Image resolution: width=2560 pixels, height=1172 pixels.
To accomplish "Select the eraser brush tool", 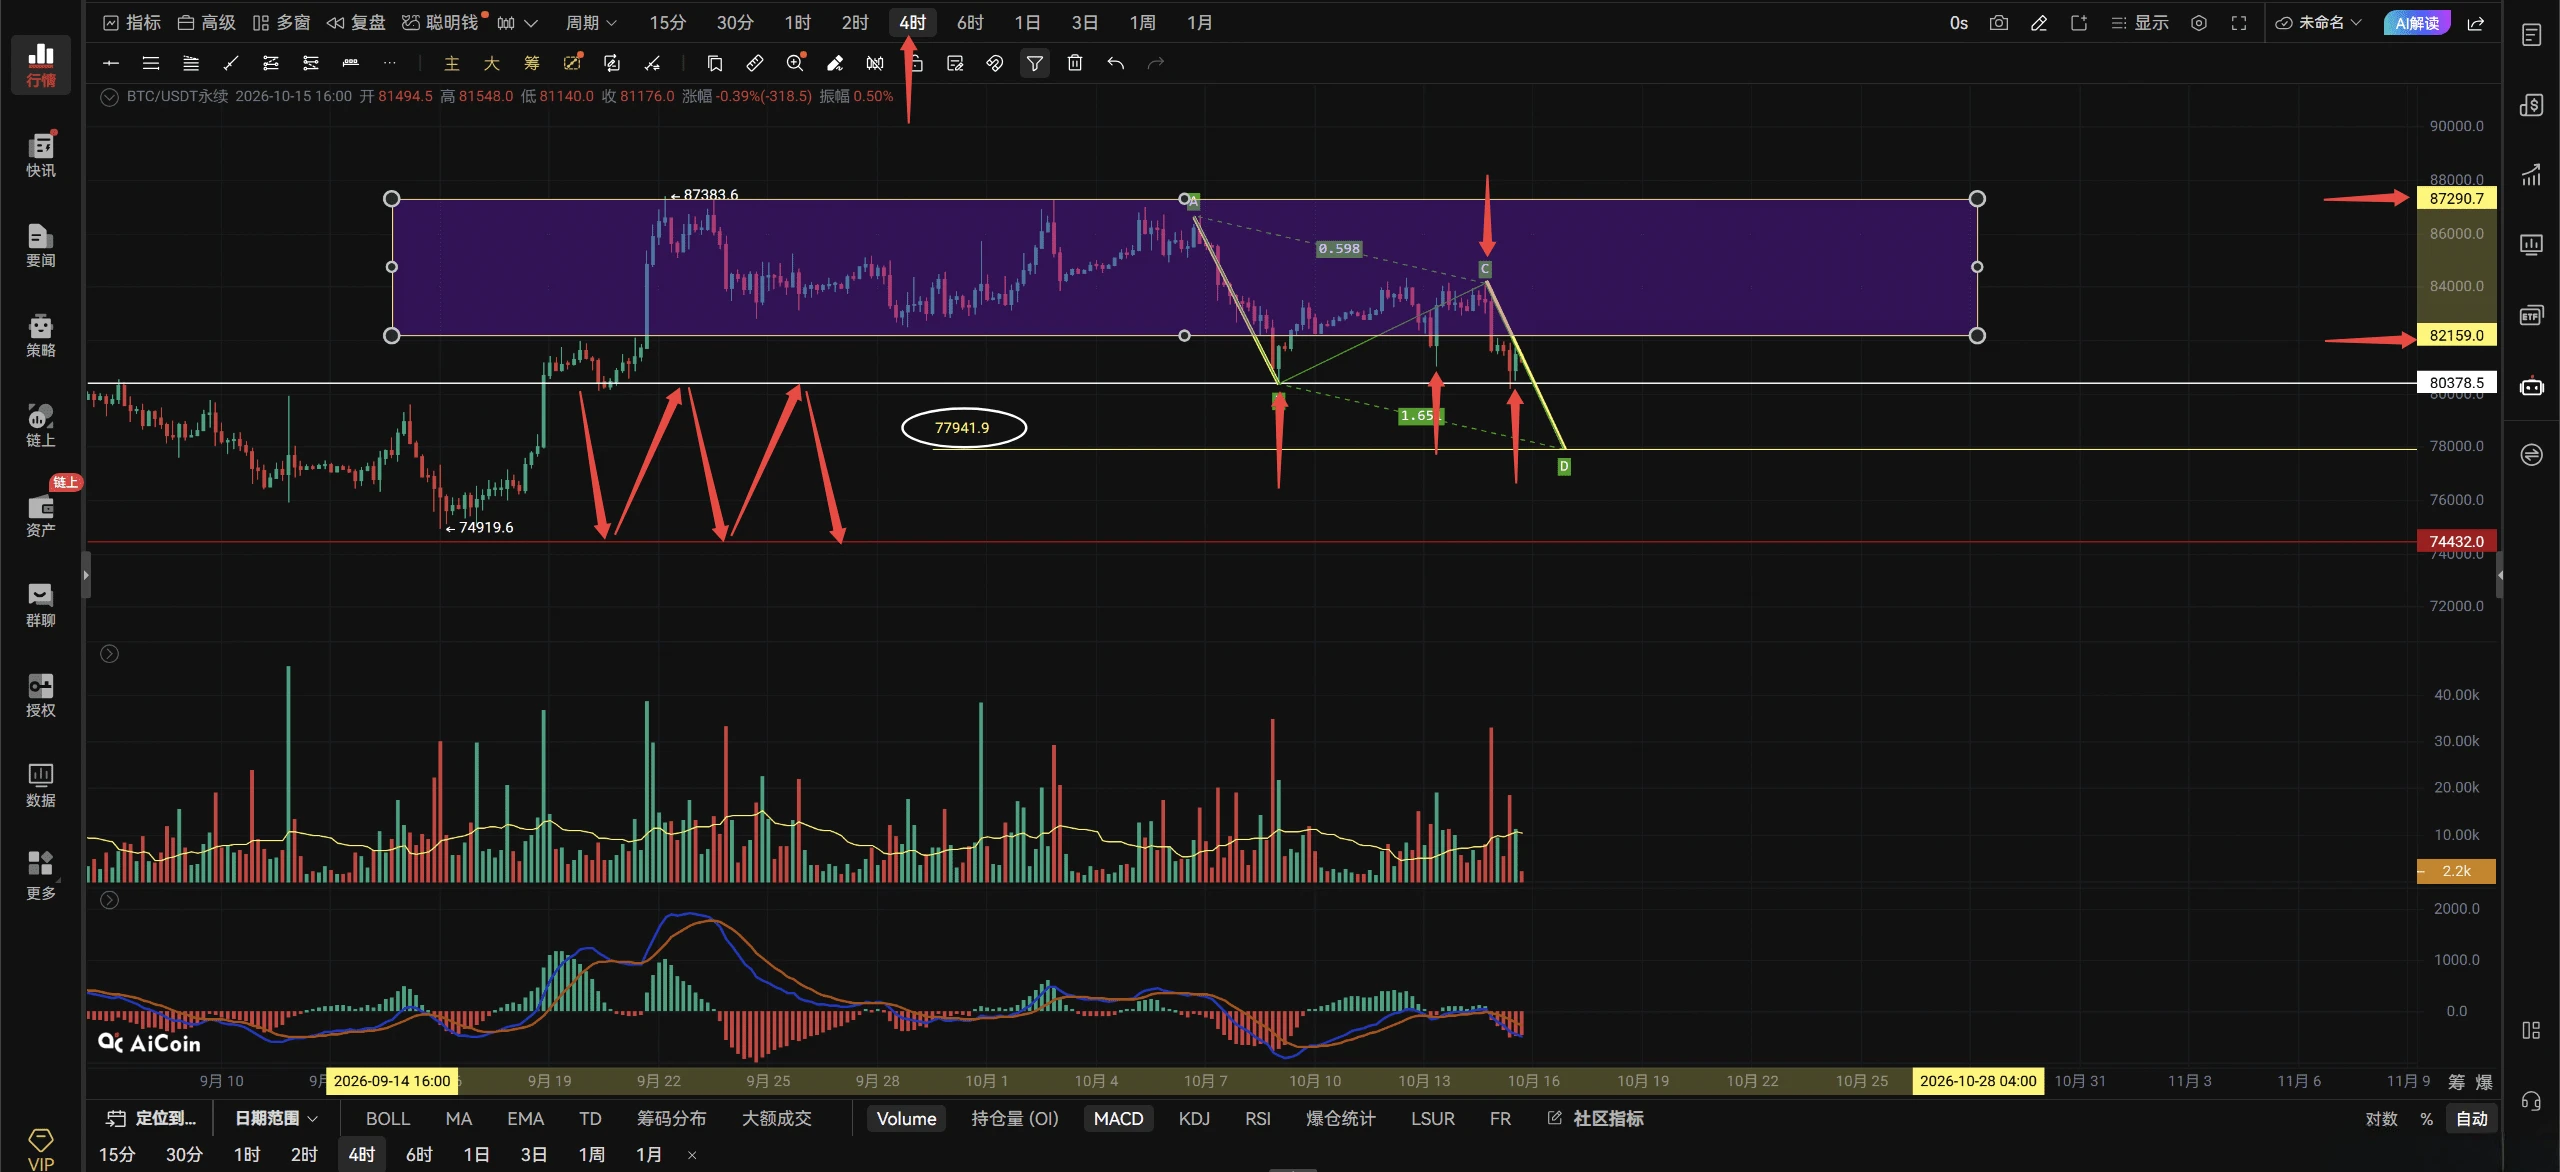I will (835, 63).
